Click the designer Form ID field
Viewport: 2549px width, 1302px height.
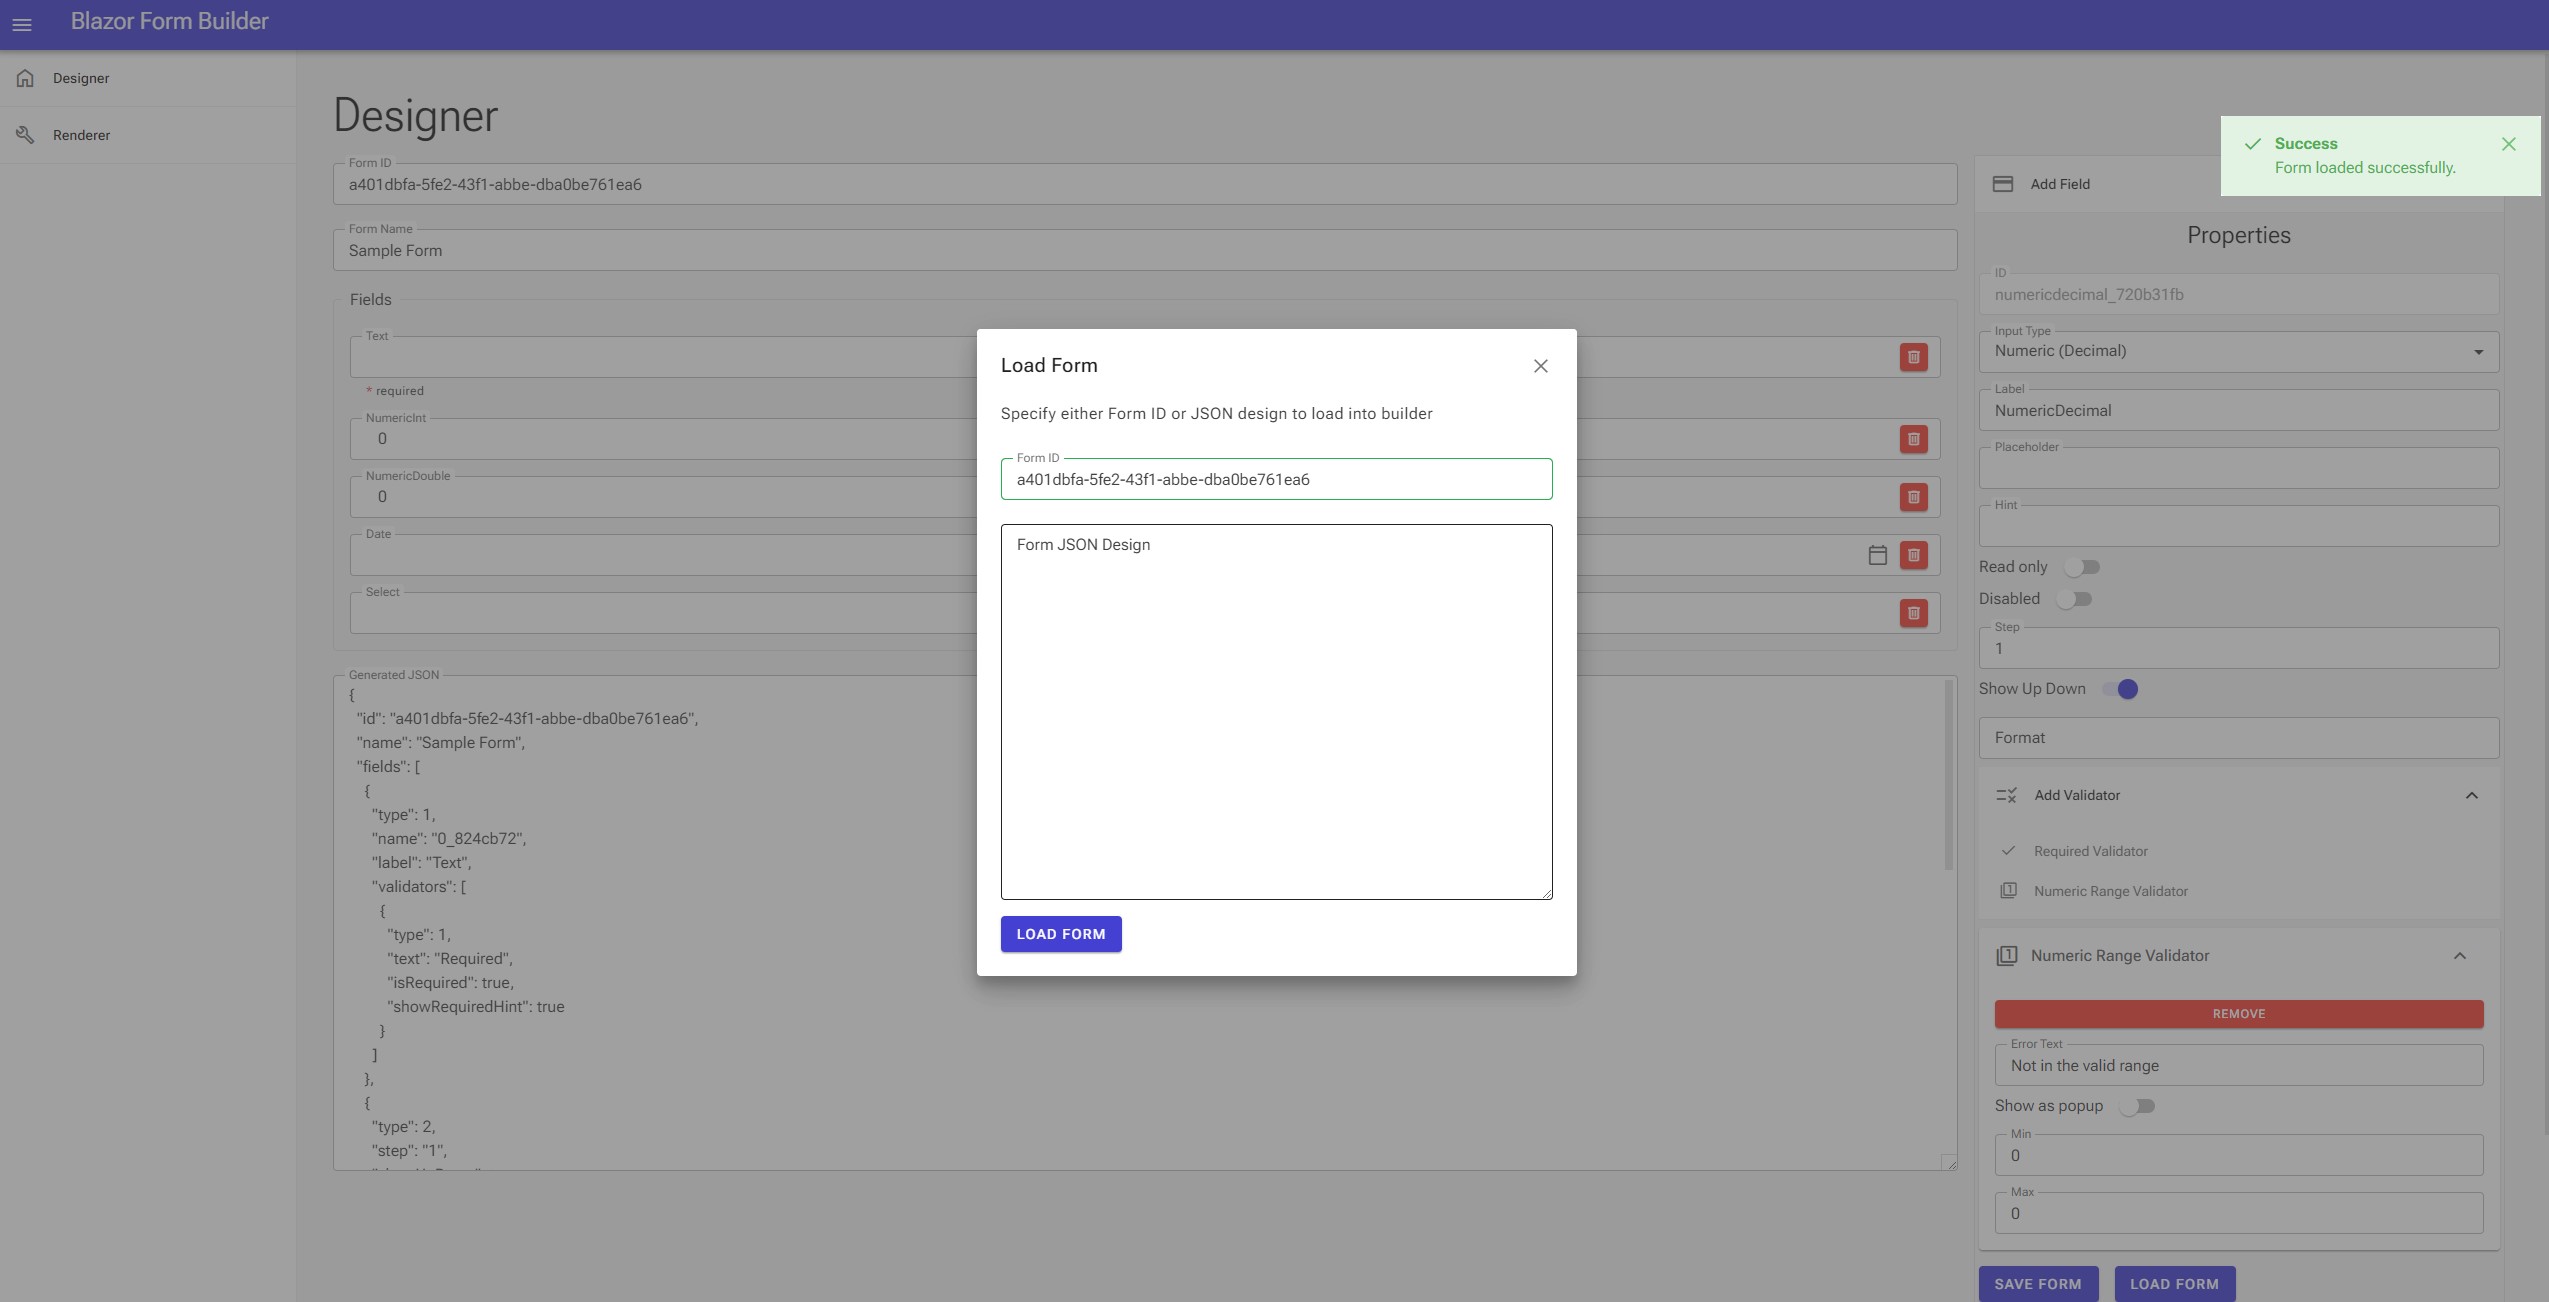coord(1144,184)
